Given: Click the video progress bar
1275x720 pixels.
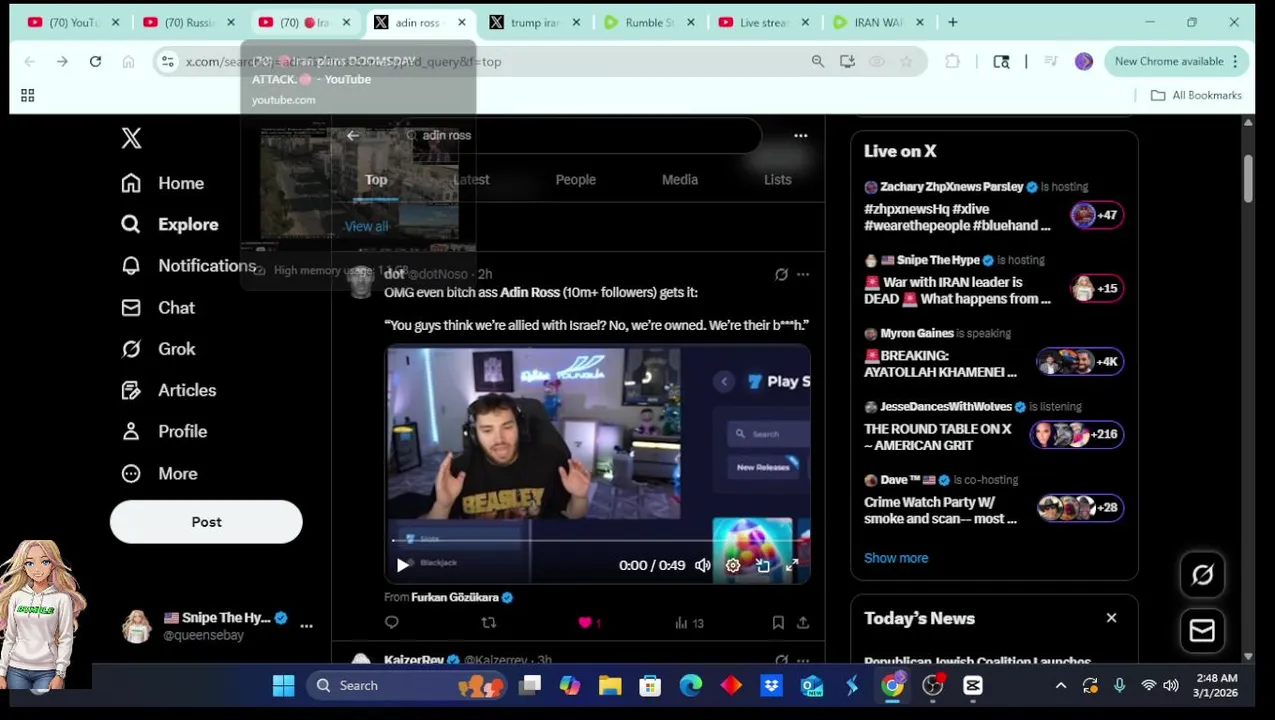Looking at the screenshot, I should (597, 540).
